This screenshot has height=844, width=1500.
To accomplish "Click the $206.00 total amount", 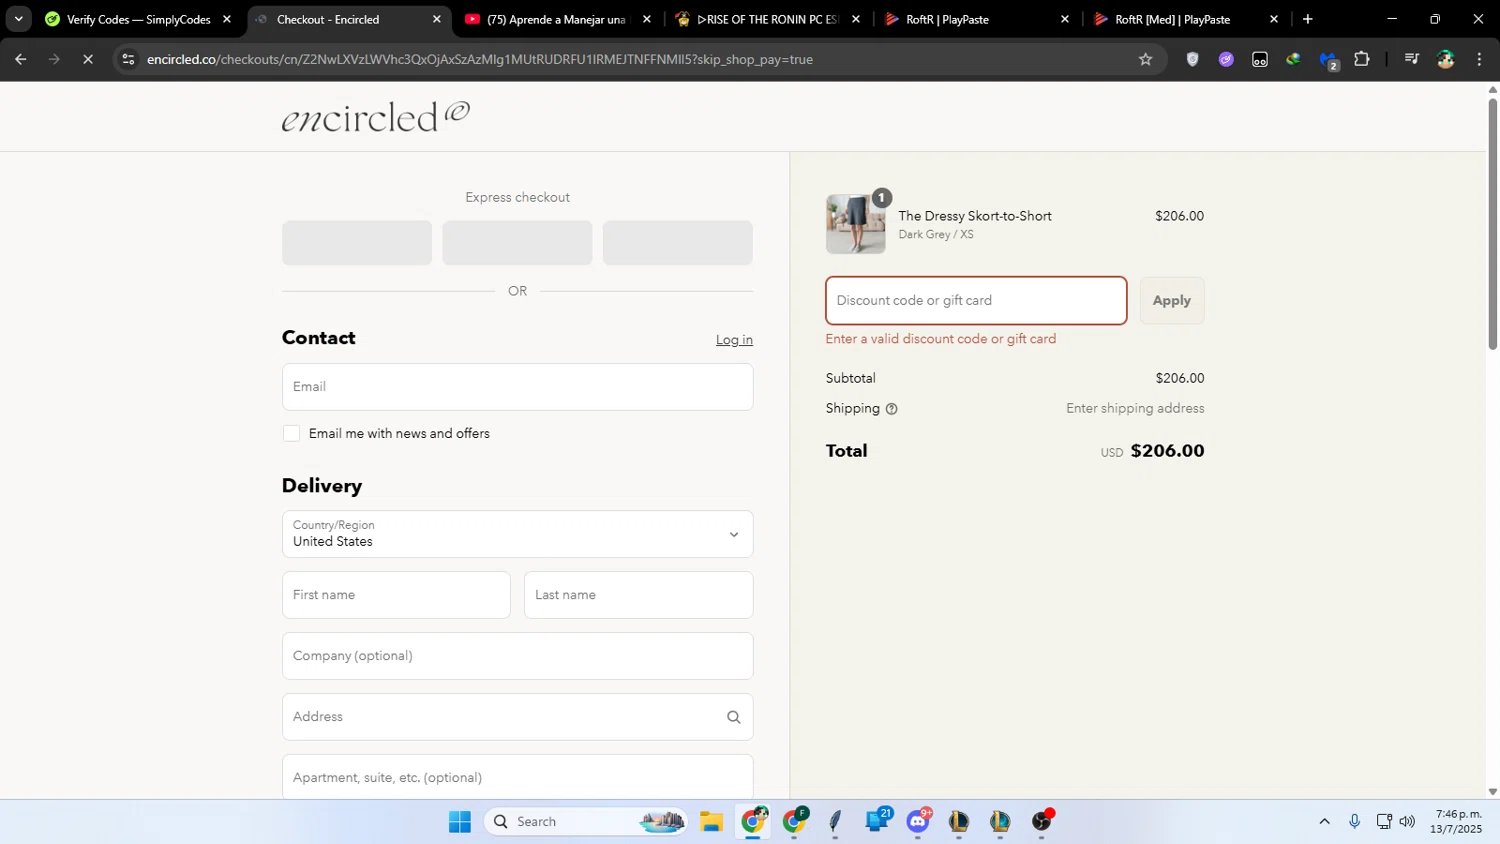I will click(x=1167, y=451).
